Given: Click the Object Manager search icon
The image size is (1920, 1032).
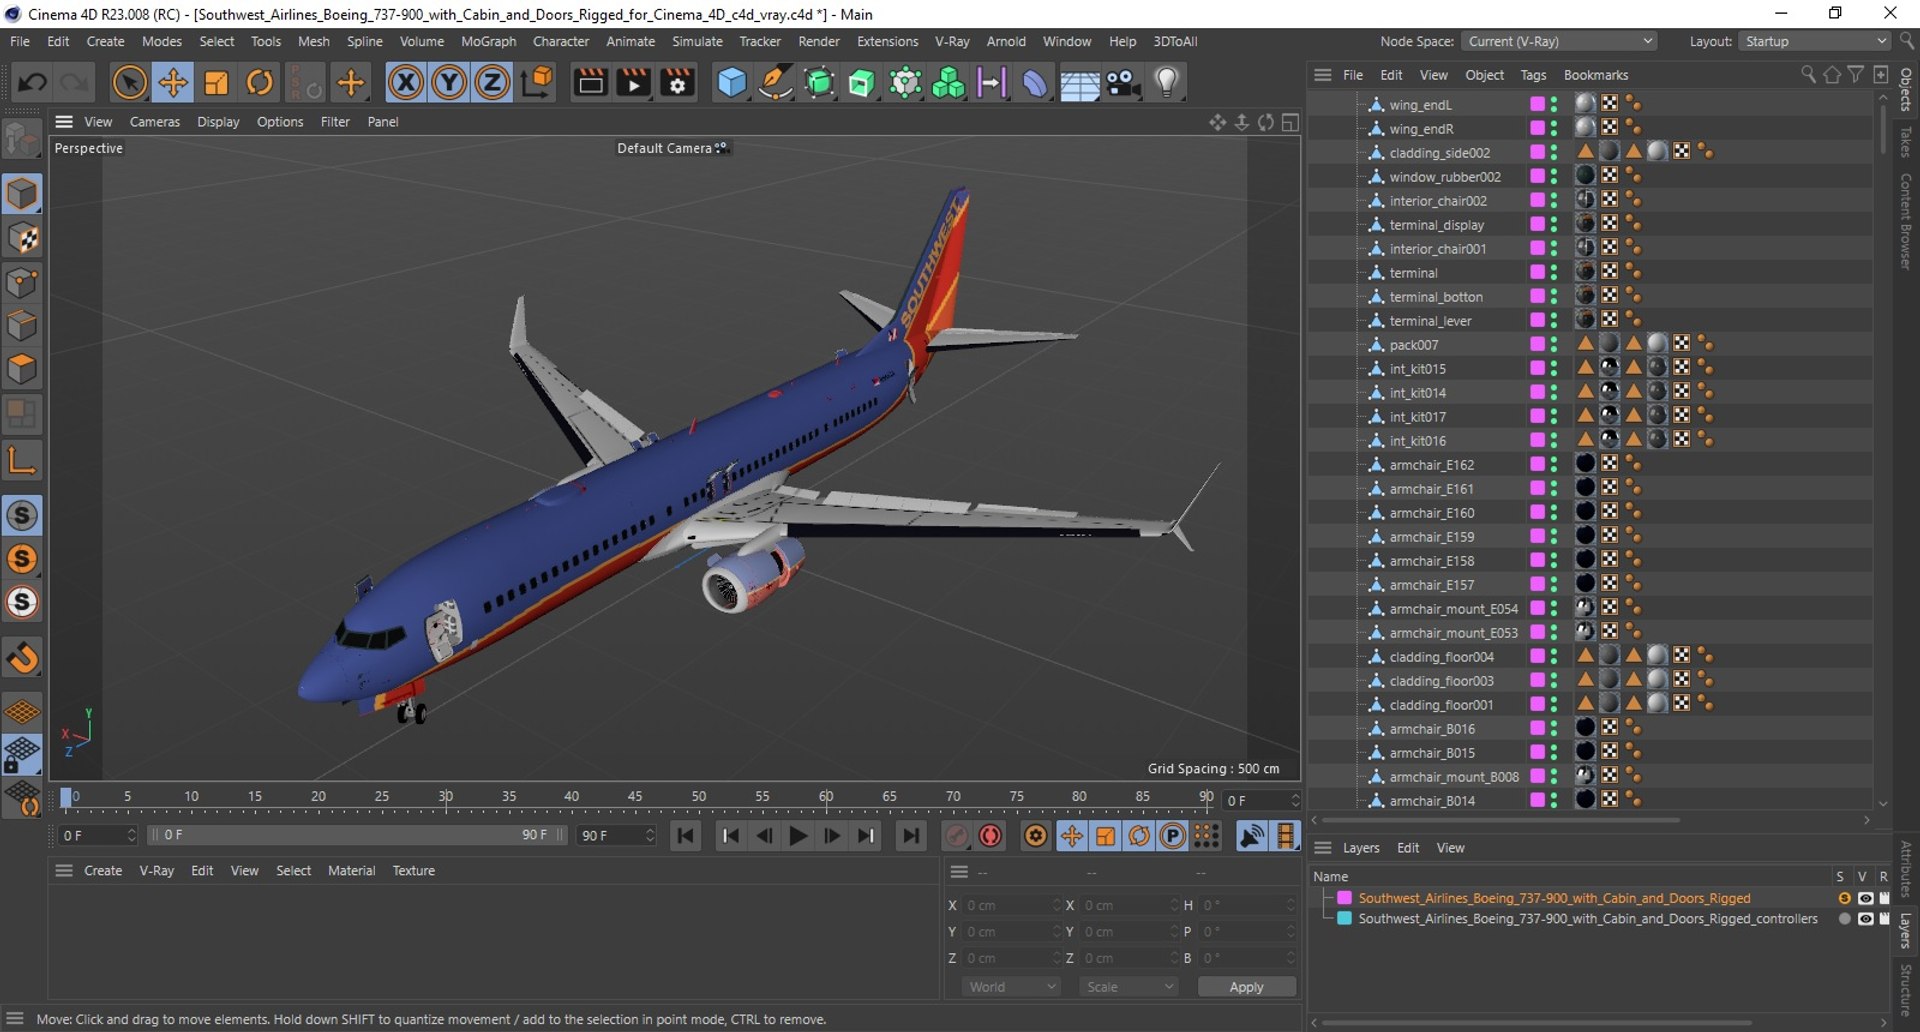Looking at the screenshot, I should pos(1808,75).
